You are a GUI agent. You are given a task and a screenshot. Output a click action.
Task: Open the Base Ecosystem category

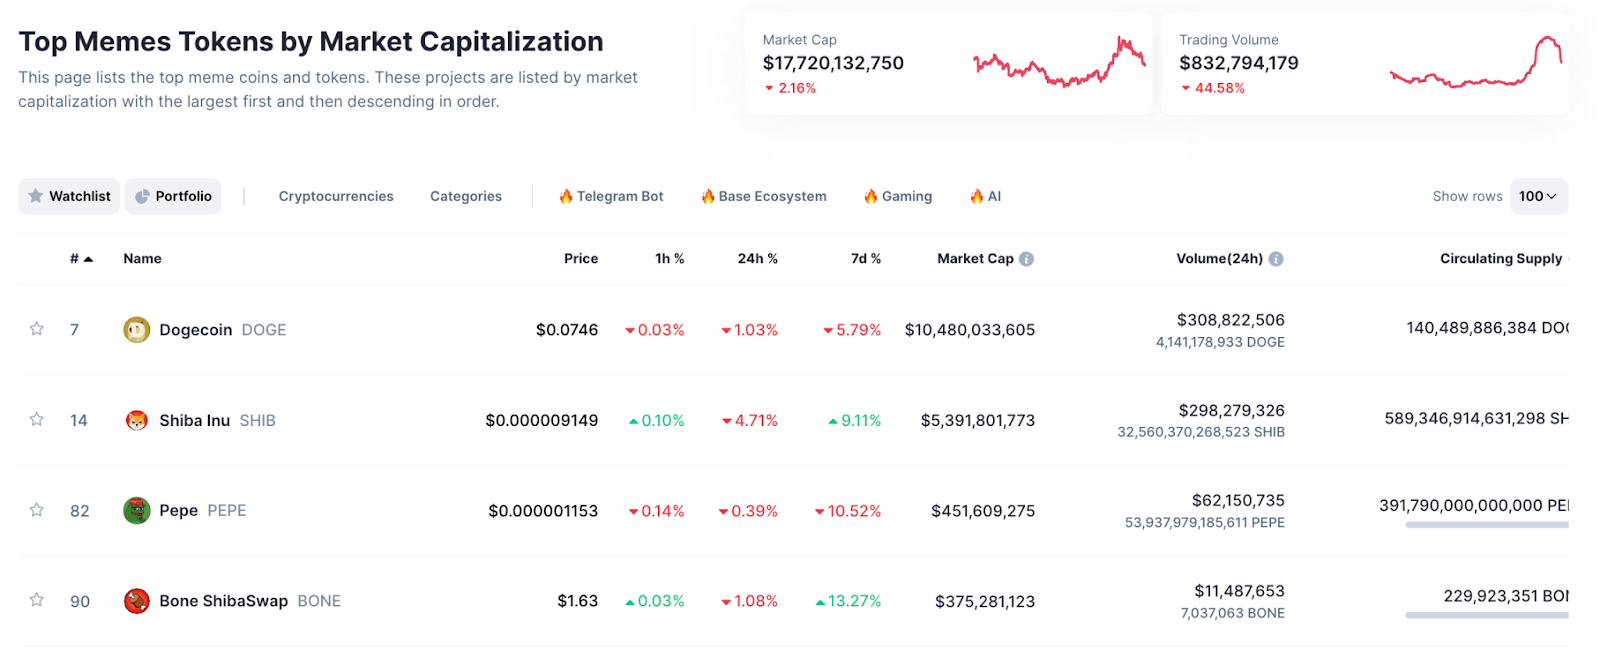pos(764,196)
